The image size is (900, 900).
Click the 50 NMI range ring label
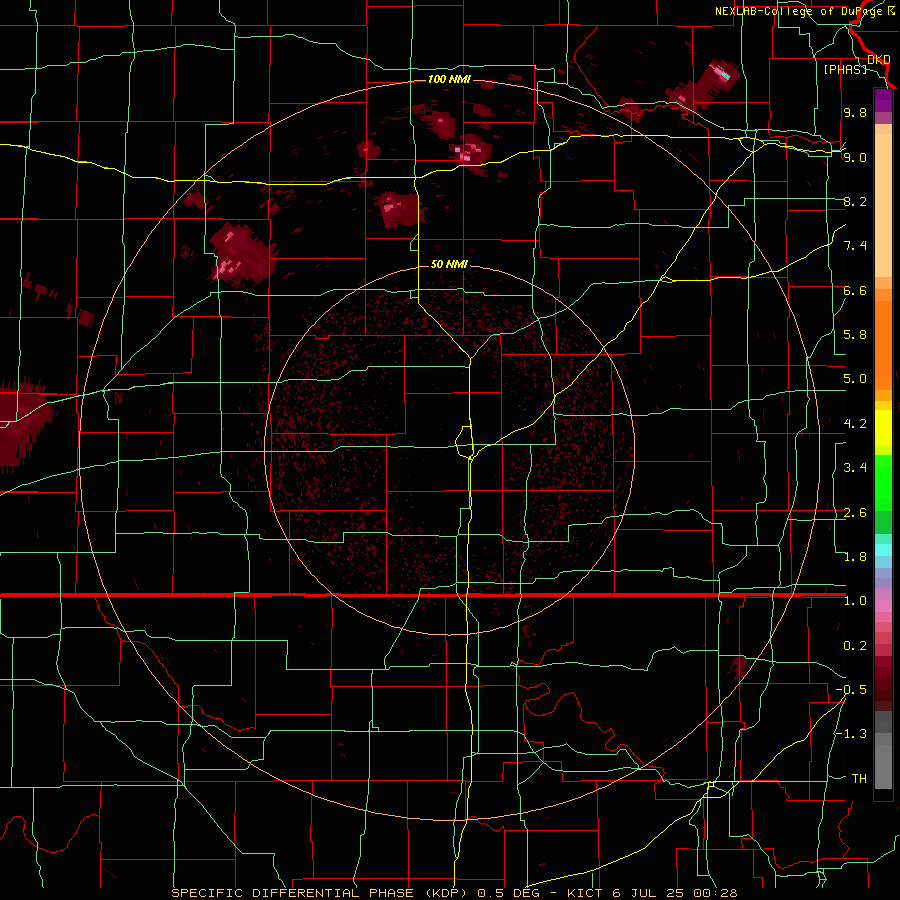click(x=449, y=264)
